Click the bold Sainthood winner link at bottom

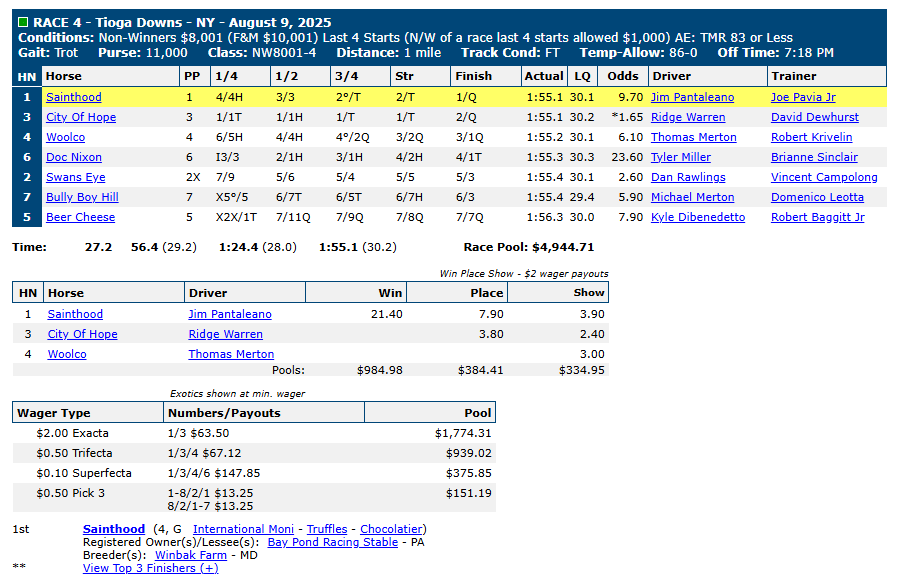(x=114, y=529)
